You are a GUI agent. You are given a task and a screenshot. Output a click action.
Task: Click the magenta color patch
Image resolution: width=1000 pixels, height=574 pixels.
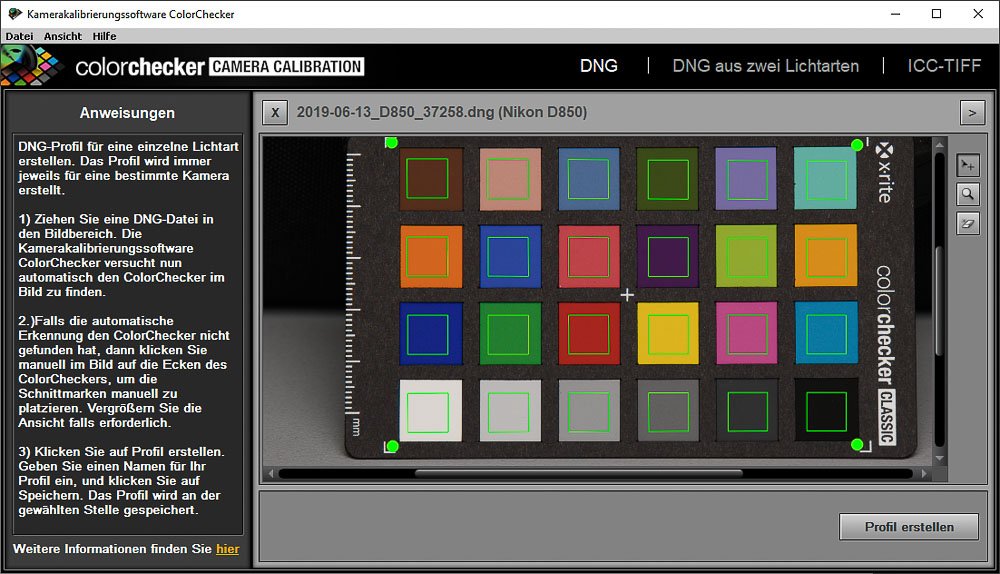point(747,333)
